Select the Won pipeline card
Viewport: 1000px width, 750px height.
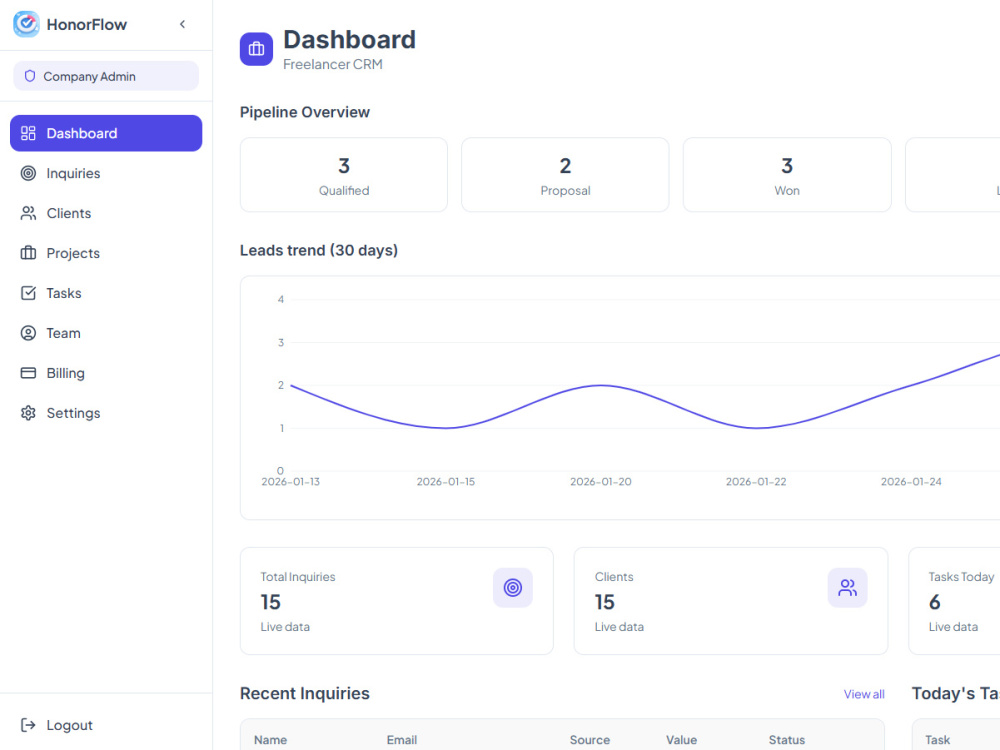point(787,175)
